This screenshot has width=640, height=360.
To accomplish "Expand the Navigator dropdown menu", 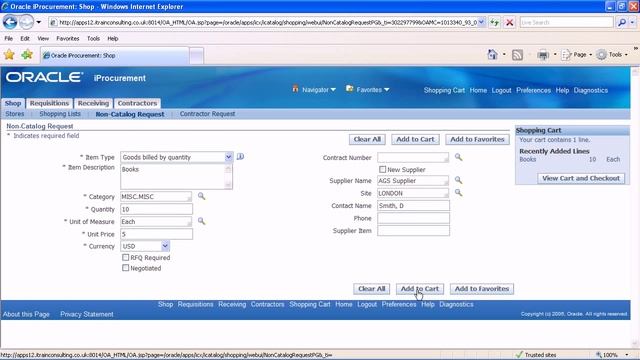I will pos(333,89).
